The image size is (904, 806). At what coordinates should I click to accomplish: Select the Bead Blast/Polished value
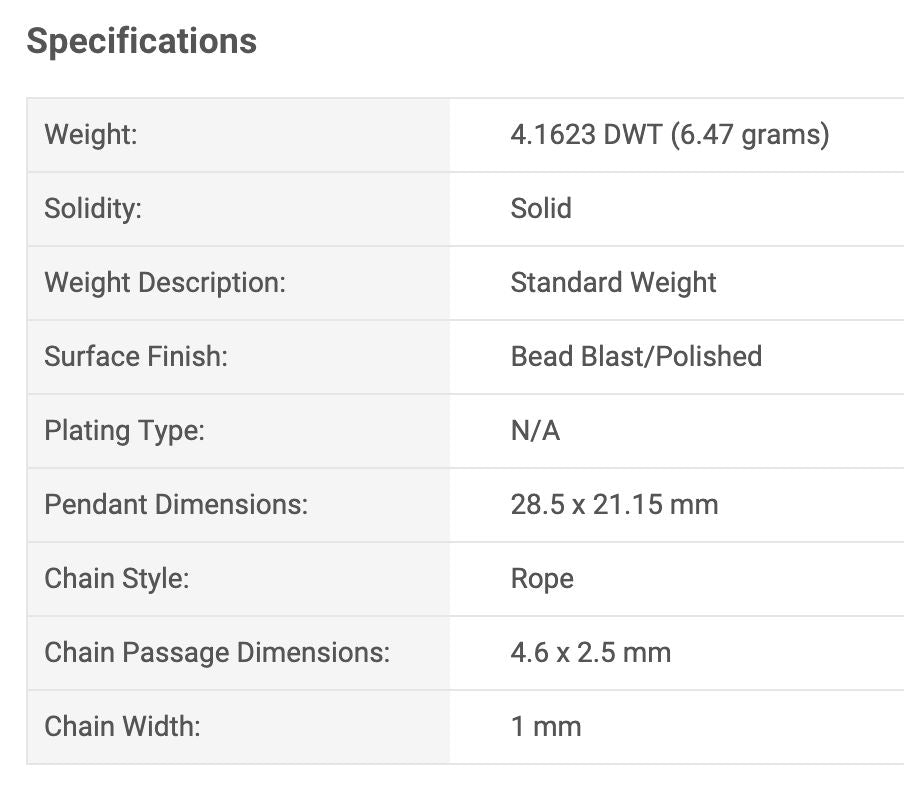[636, 356]
